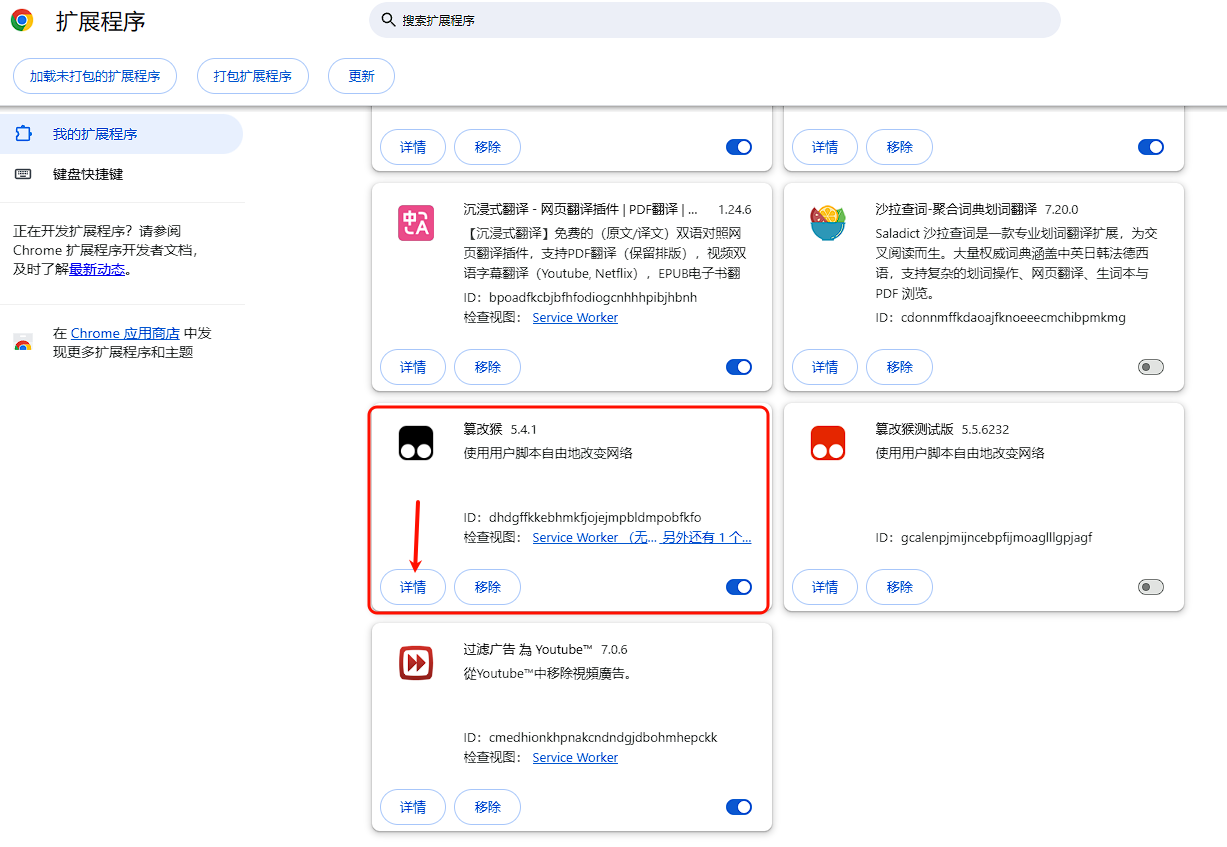
Task: Click 加载未打包的扩展程序 button
Action: [x=94, y=75]
